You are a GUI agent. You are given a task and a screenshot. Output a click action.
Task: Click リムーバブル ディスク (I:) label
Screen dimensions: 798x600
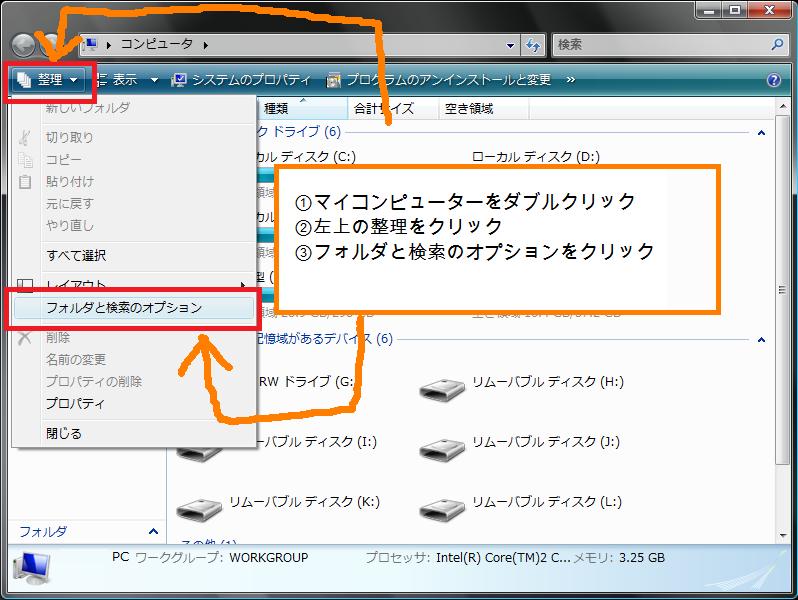(317, 442)
